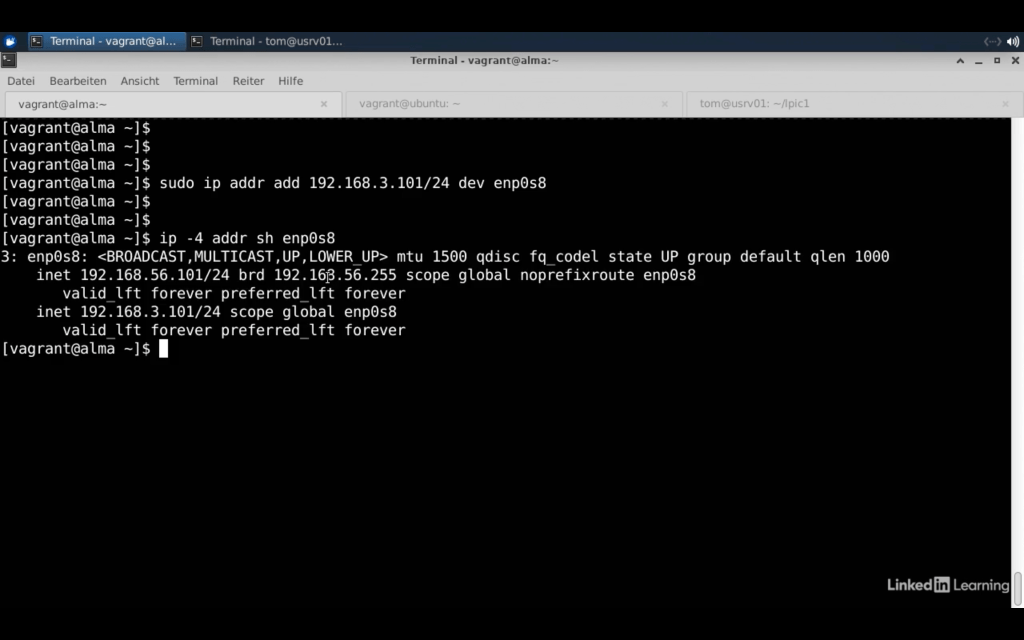Close the vagrant@ubuntu tab
Screen dimensions: 1024x640
pyautogui.click(x=665, y=104)
